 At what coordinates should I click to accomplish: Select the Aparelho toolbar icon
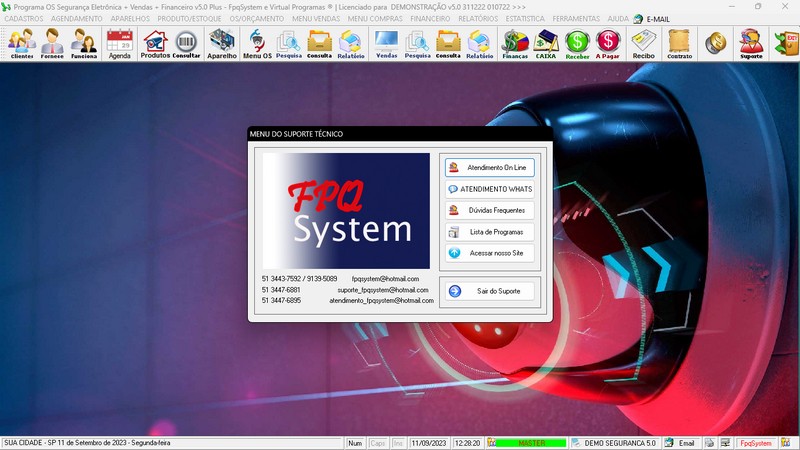[x=222, y=43]
